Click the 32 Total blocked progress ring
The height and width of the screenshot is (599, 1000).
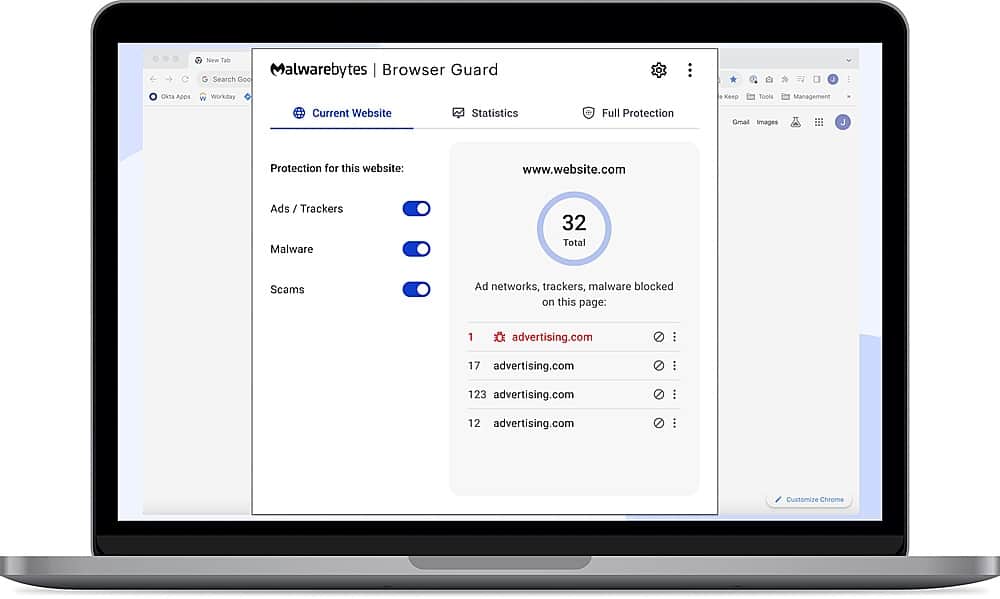[x=573, y=228]
